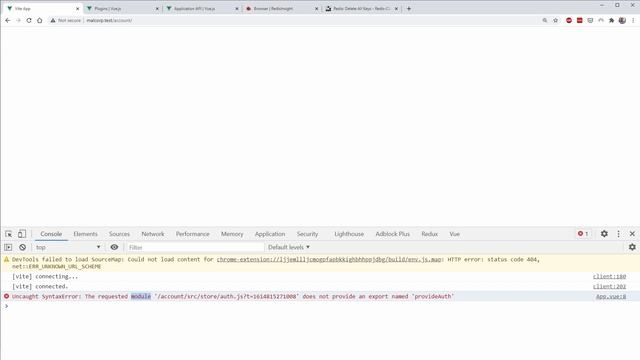Switch to the Application API | Vue.js tab

click(x=202, y=9)
